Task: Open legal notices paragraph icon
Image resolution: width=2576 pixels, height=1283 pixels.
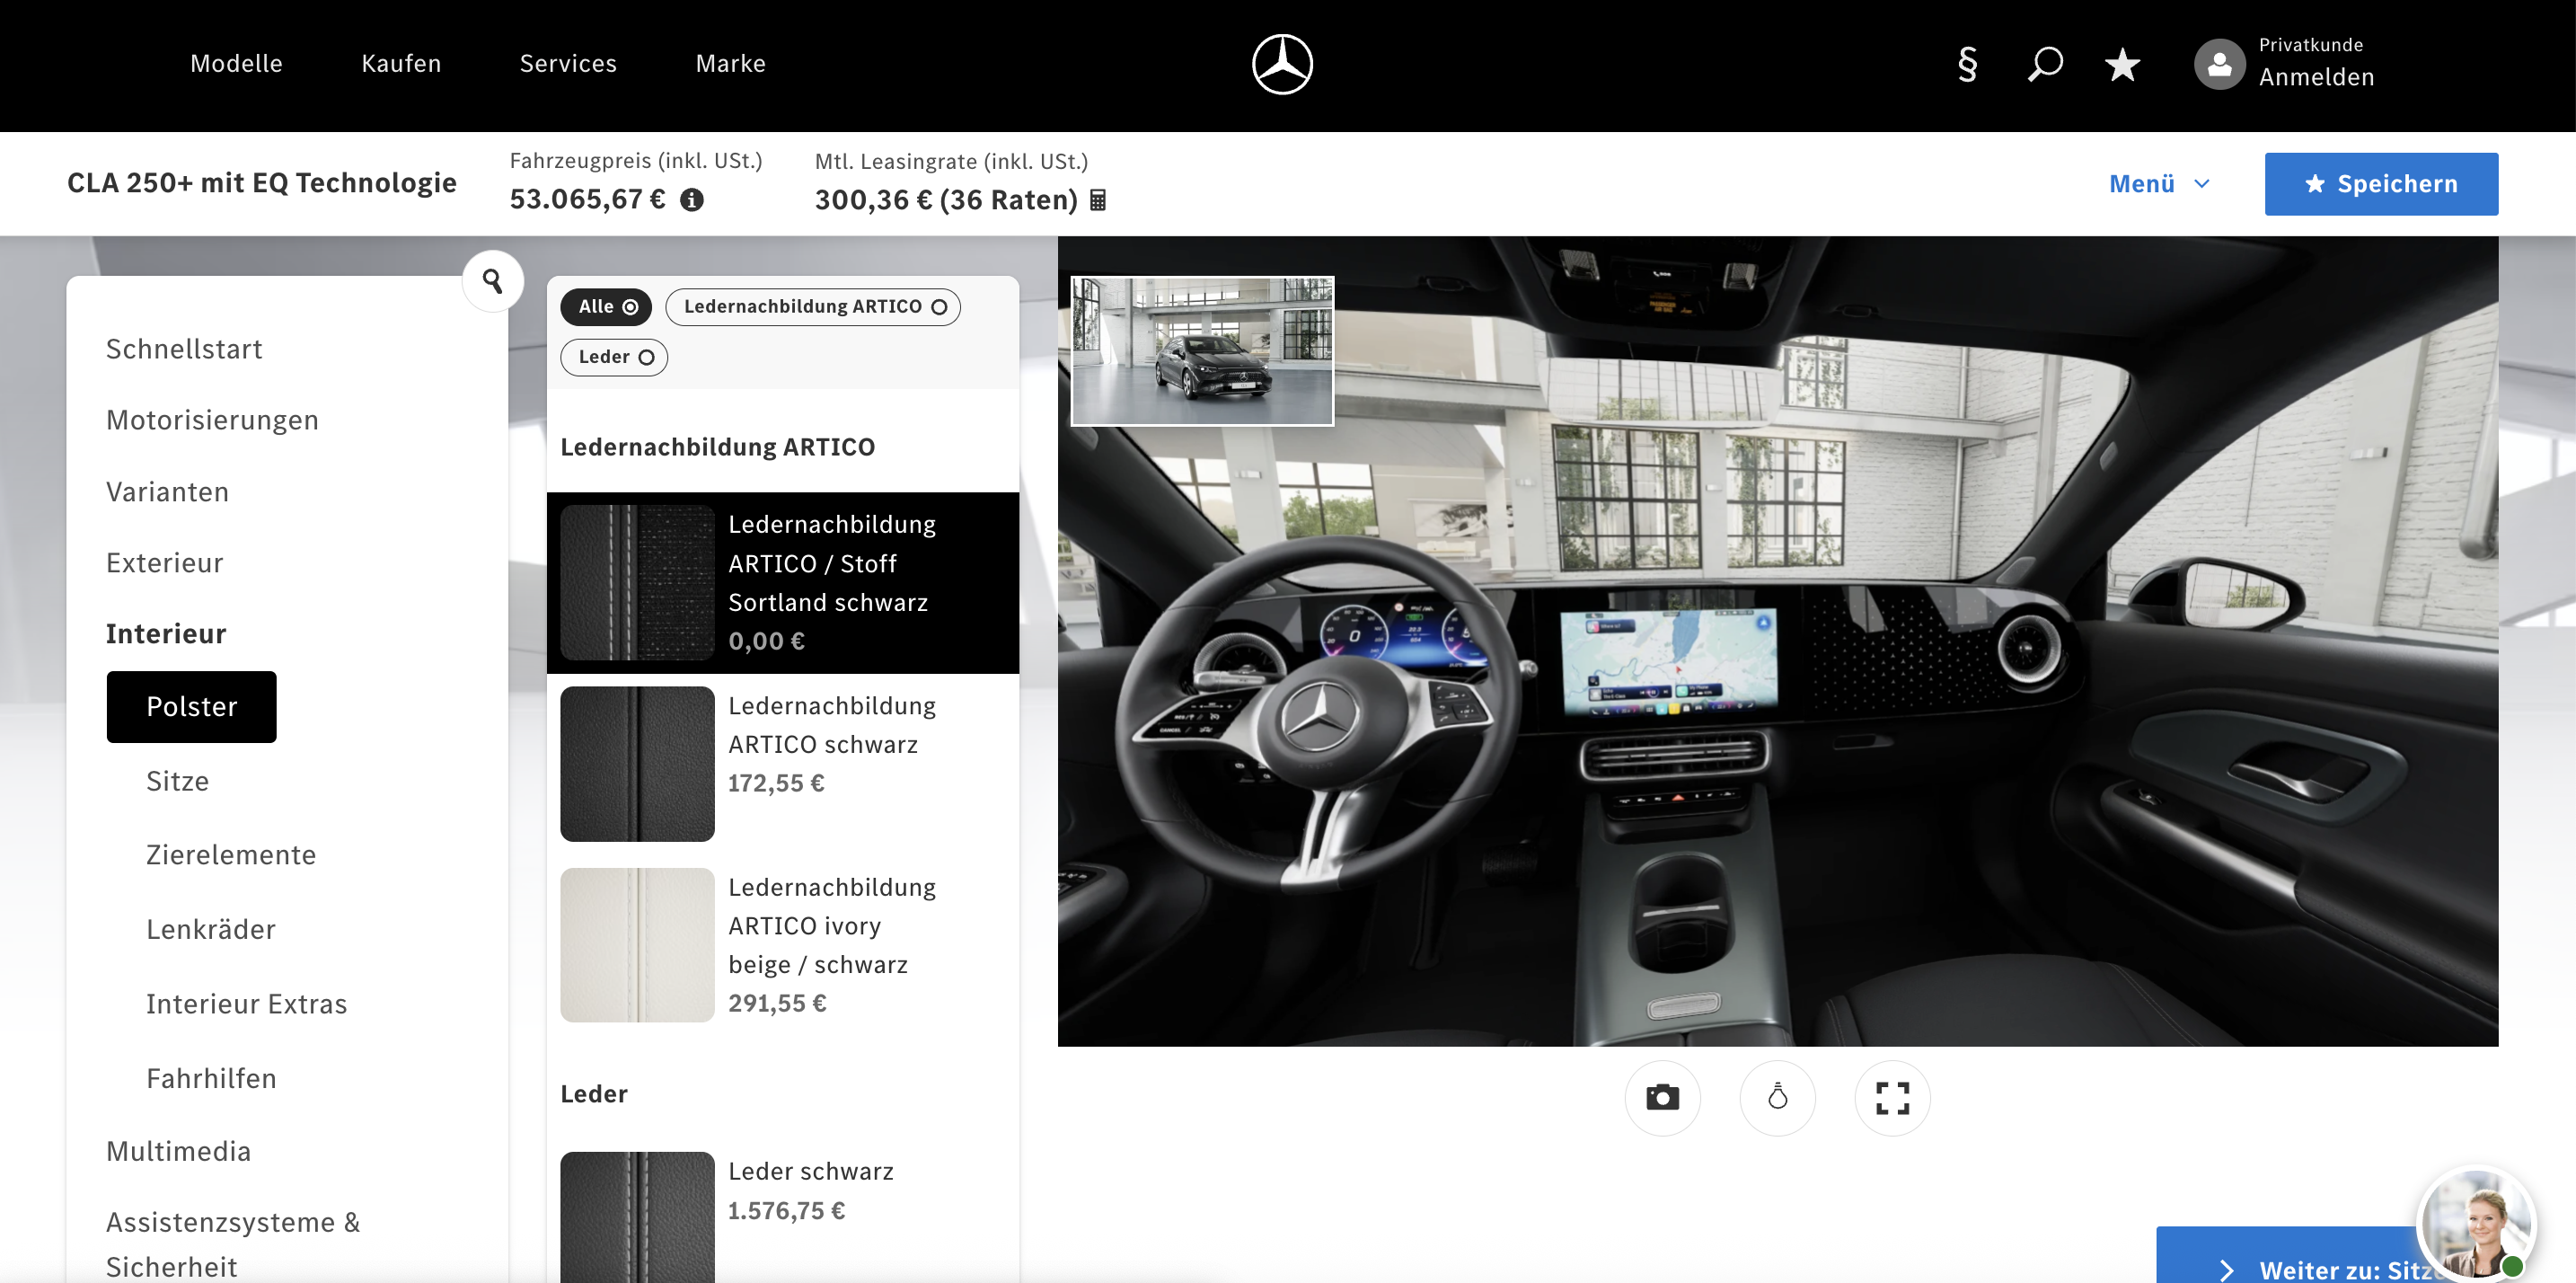Action: [1966, 65]
